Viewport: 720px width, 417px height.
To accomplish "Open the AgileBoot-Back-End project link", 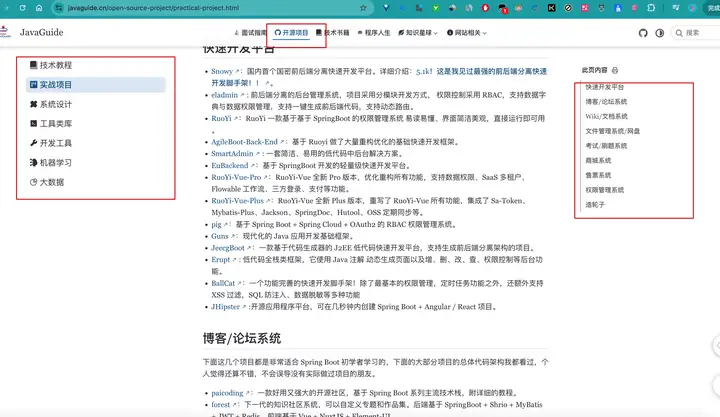I will 248,142.
